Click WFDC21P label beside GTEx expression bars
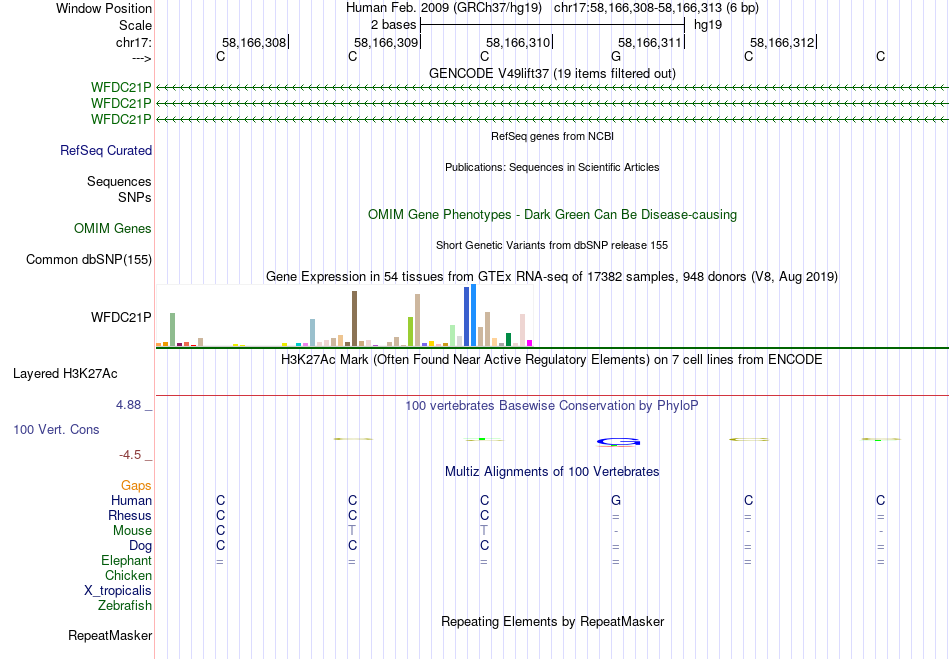The width and height of the screenshot is (950, 659). pyautogui.click(x=121, y=317)
